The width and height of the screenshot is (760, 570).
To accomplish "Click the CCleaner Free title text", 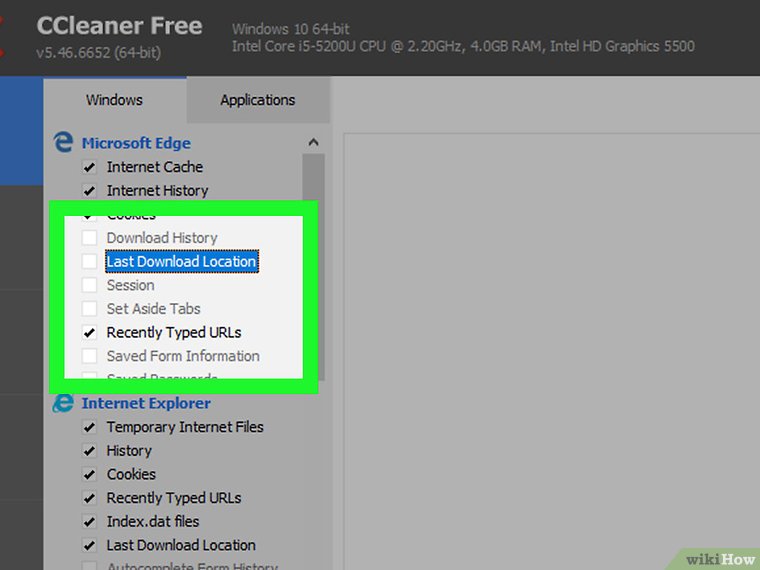I will tap(119, 26).
